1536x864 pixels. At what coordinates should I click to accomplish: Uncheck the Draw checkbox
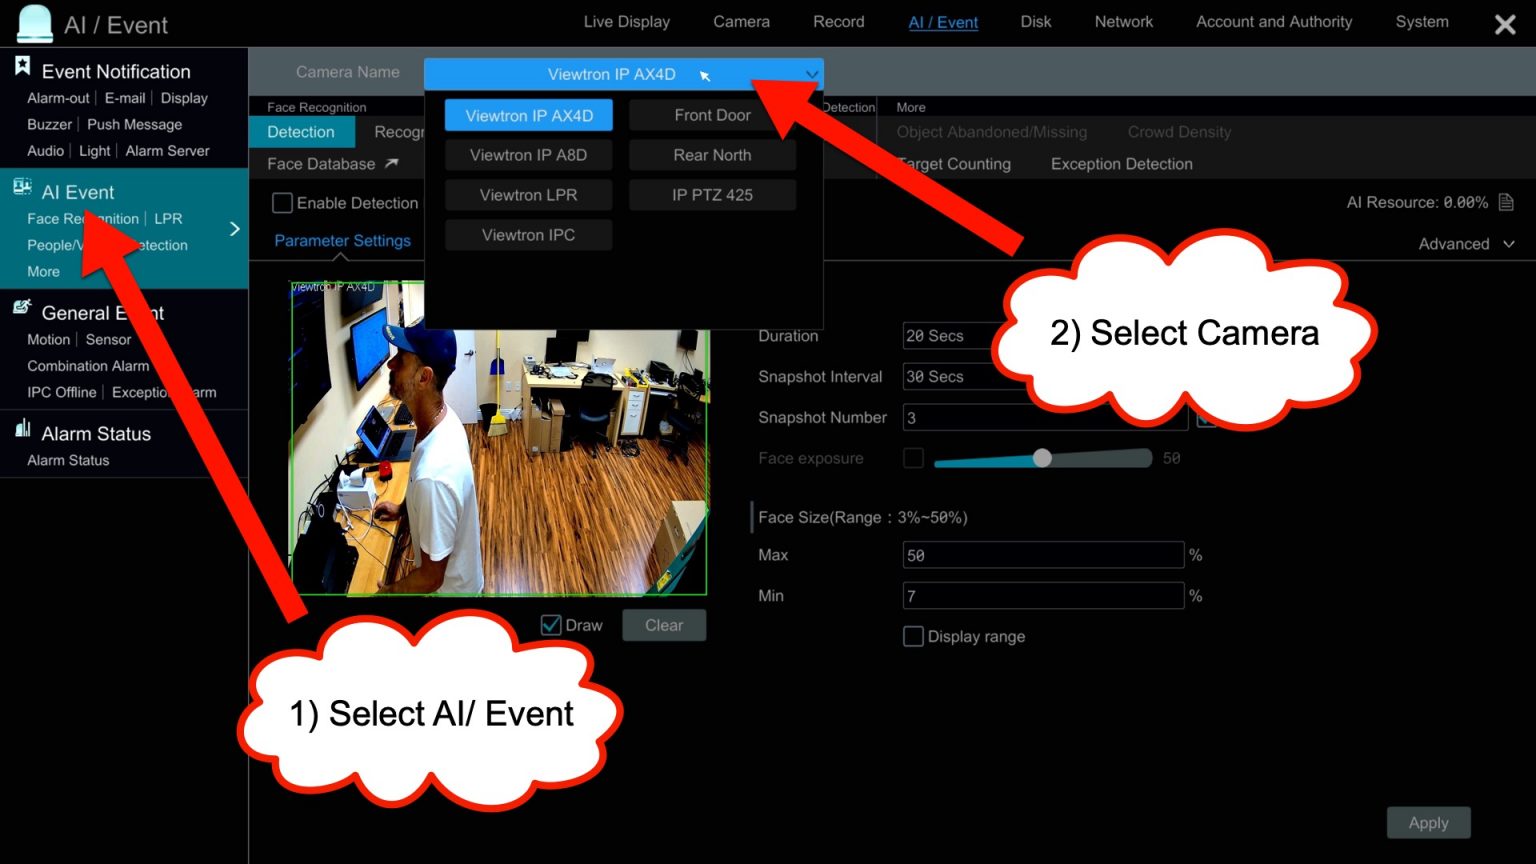point(551,625)
